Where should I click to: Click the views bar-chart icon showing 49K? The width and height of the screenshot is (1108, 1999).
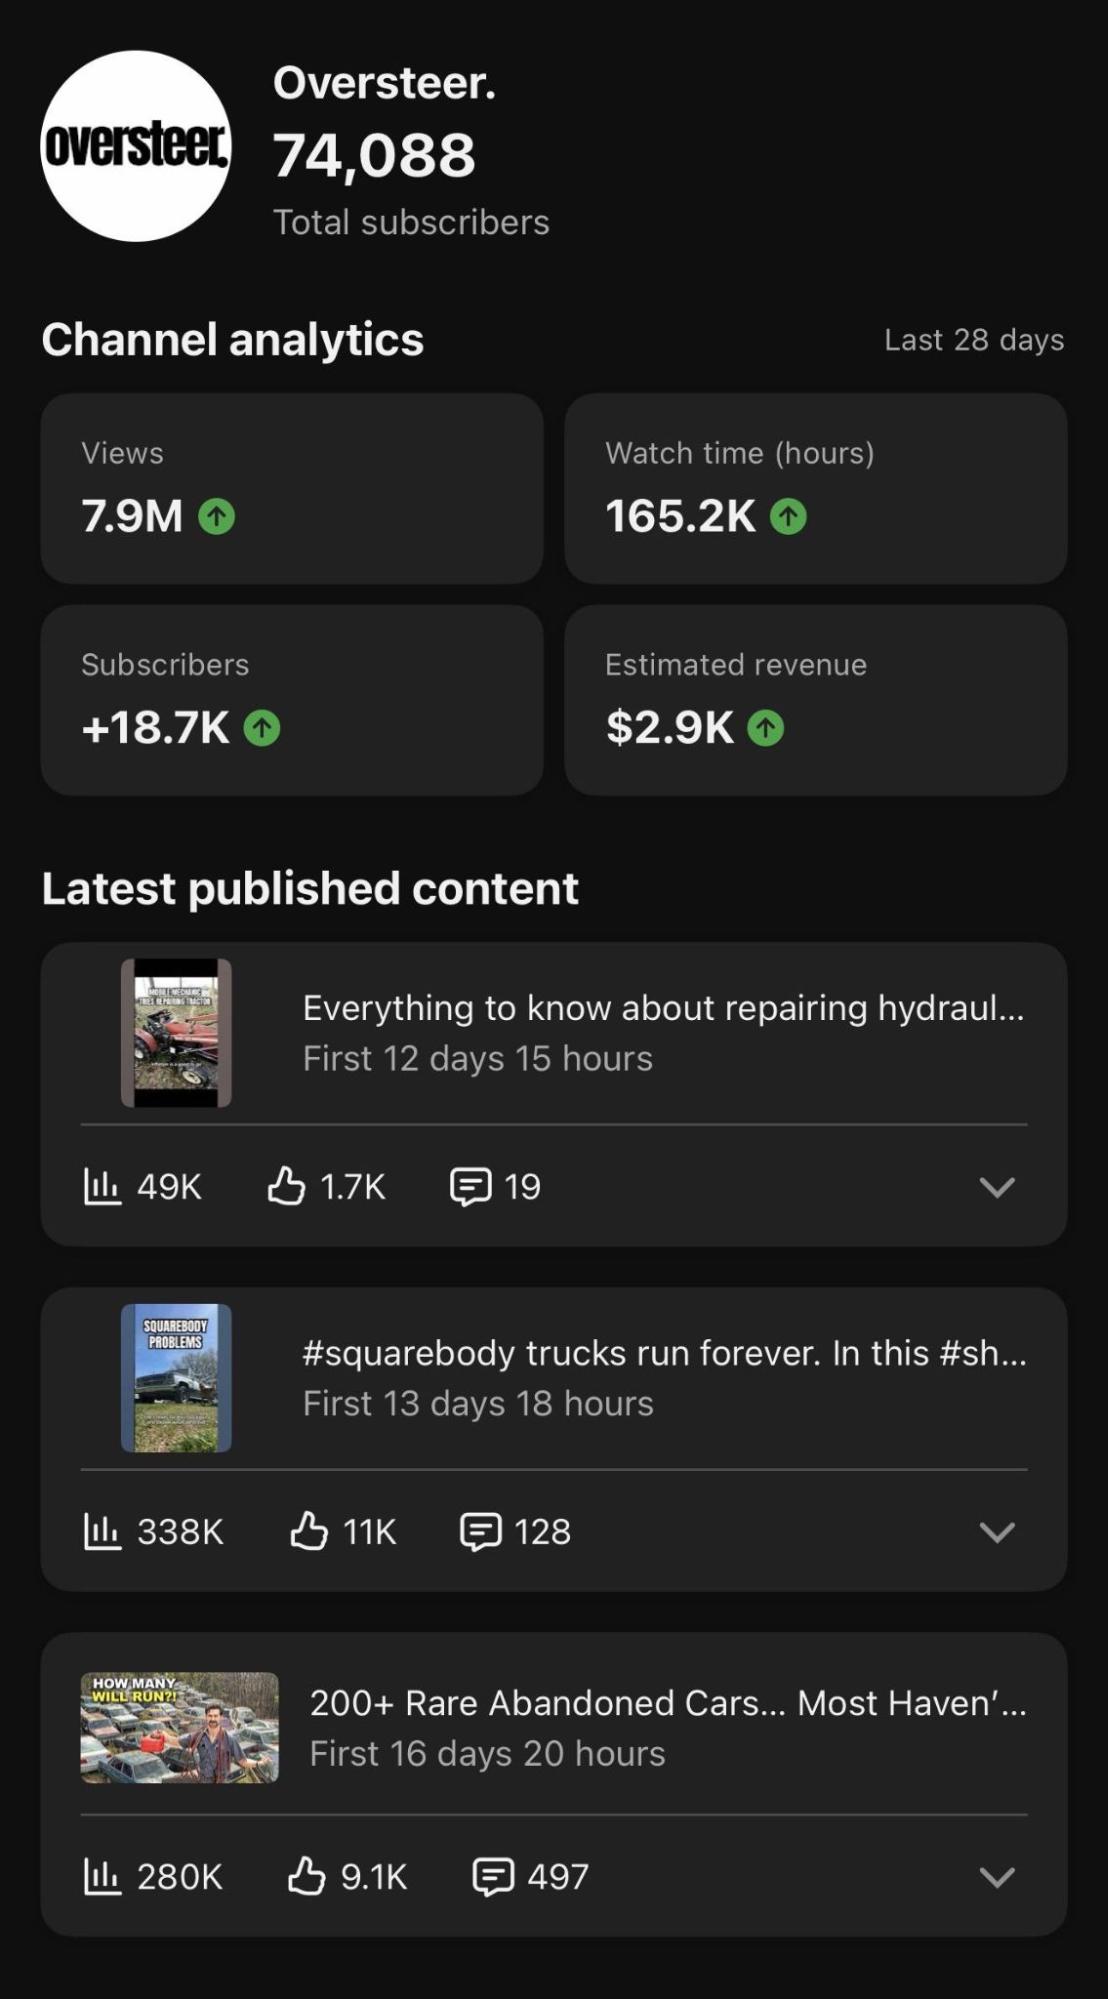click(102, 1186)
